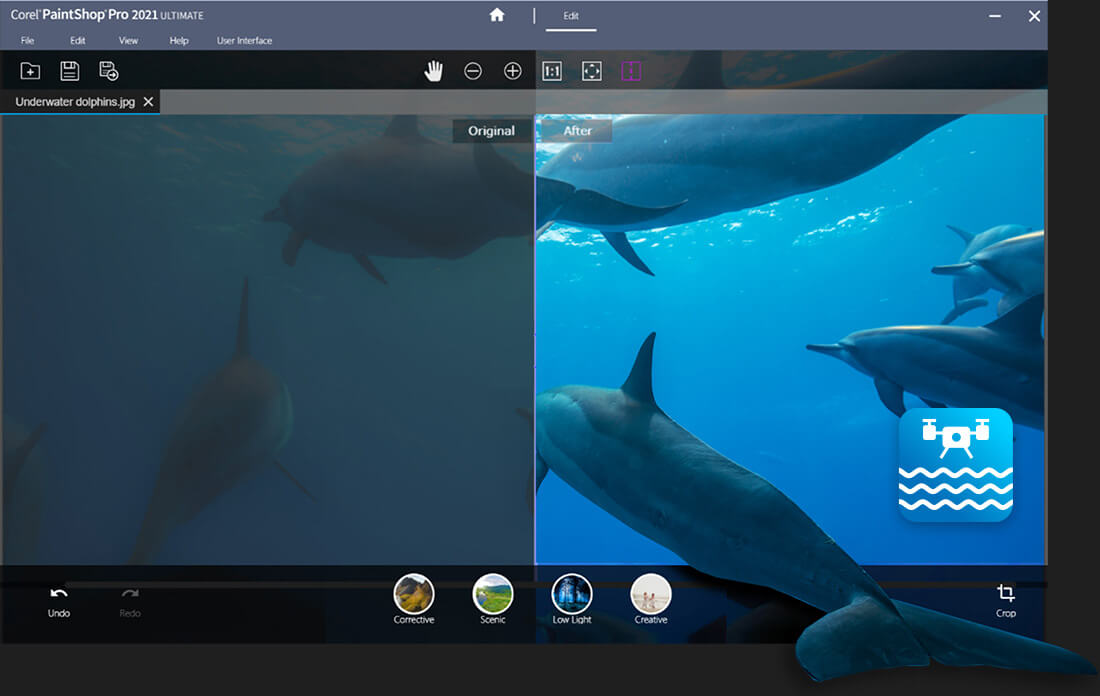
Task: Switch to the Edit workspace tab
Action: (571, 16)
